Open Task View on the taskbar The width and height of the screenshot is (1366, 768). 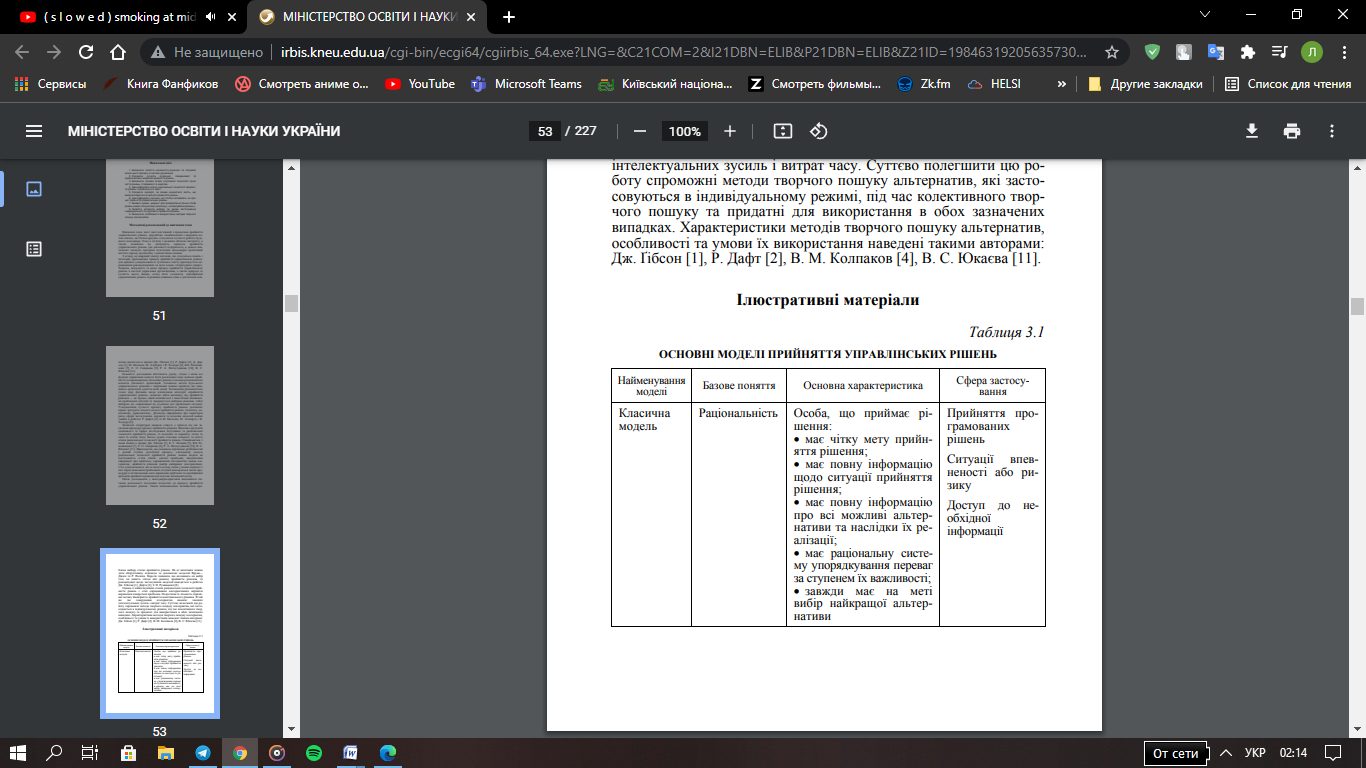click(89, 752)
